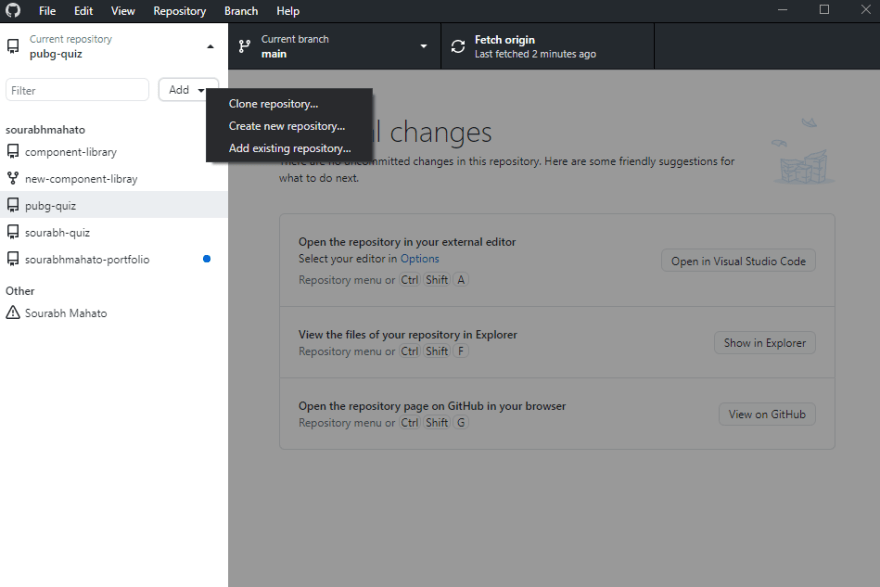Open the Edit menu
Image resolution: width=880 pixels, height=587 pixels.
click(x=83, y=11)
